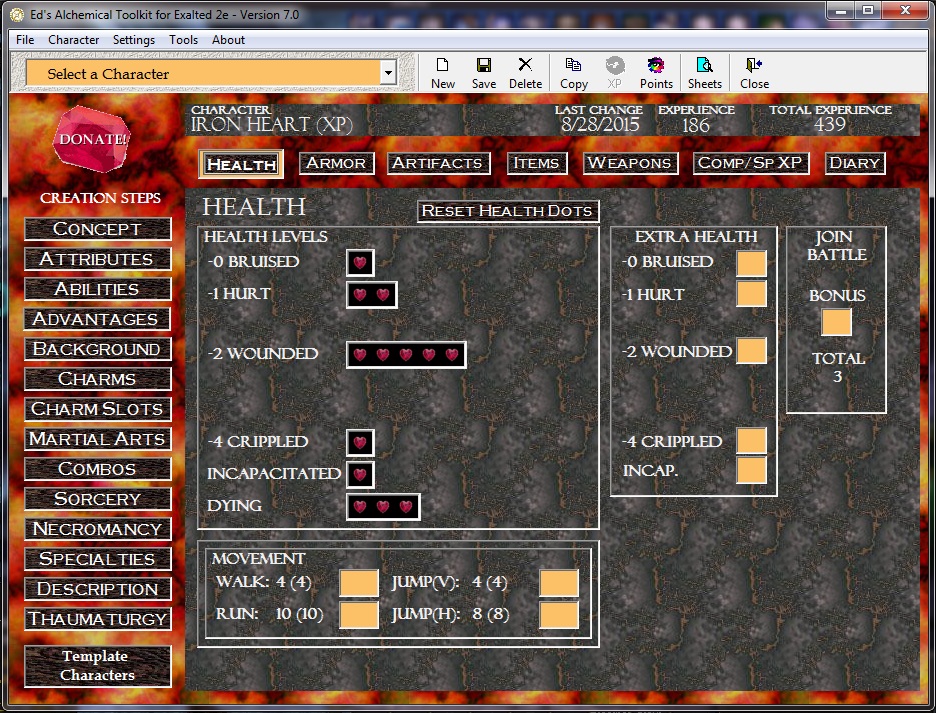Viewport: 936px width, 713px height.
Task: Click Extra Health -0 Bruised field
Action: 751,263
